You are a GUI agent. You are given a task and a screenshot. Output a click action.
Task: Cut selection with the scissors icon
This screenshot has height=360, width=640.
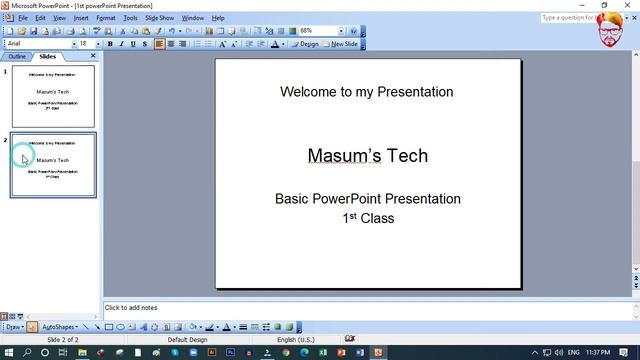[x=122, y=31]
